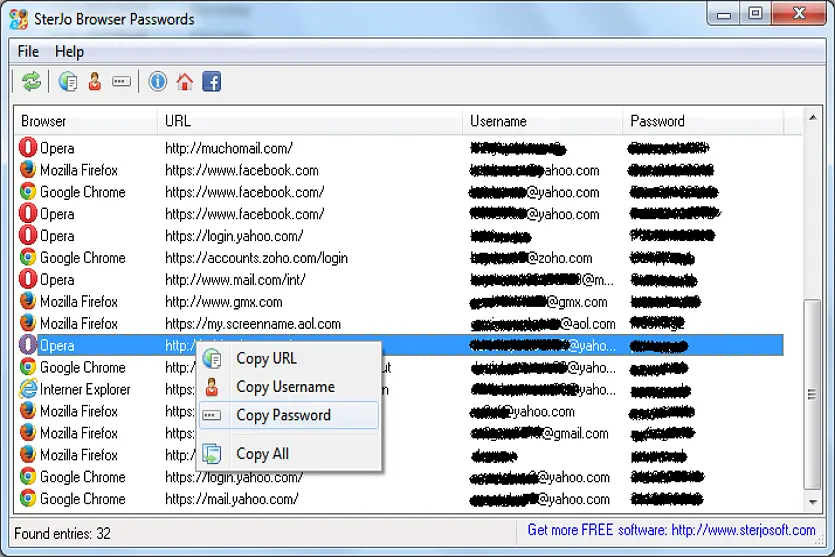835x557 pixels.
Task: Maximize the SterJo Browser Passwords window
Action: 755,13
